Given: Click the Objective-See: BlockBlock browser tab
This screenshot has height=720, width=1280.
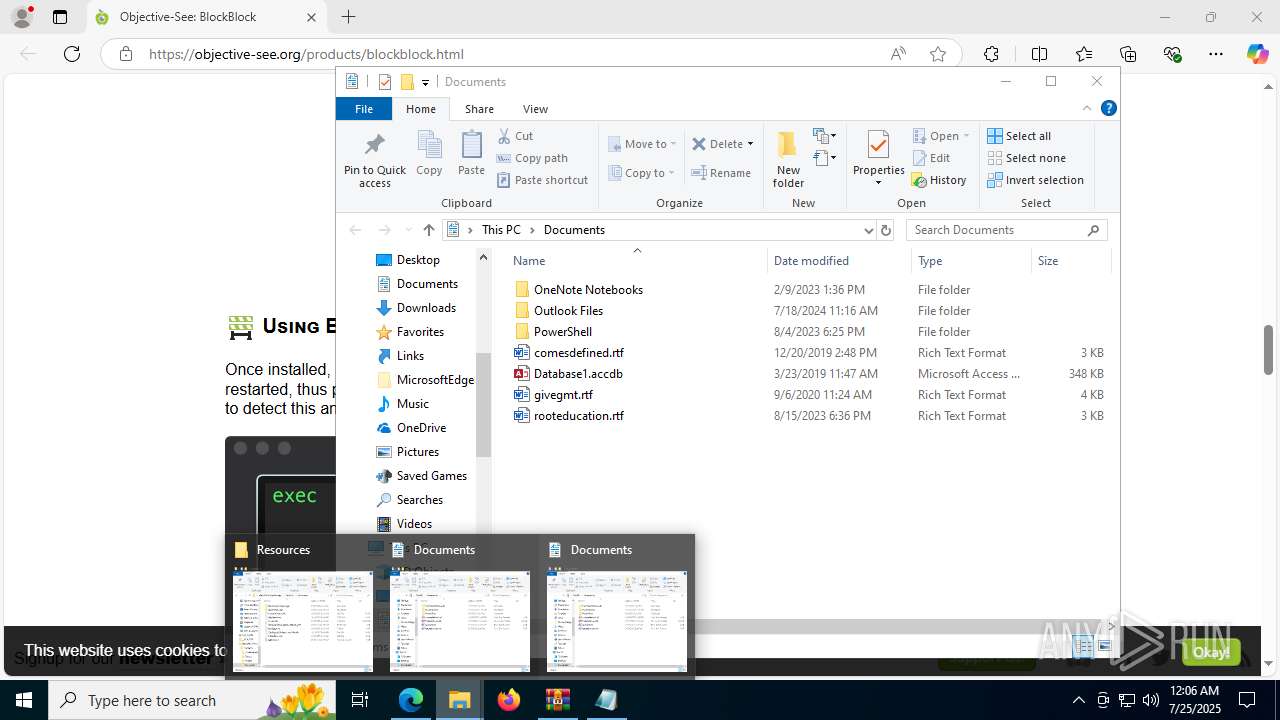Looking at the screenshot, I should [x=206, y=17].
